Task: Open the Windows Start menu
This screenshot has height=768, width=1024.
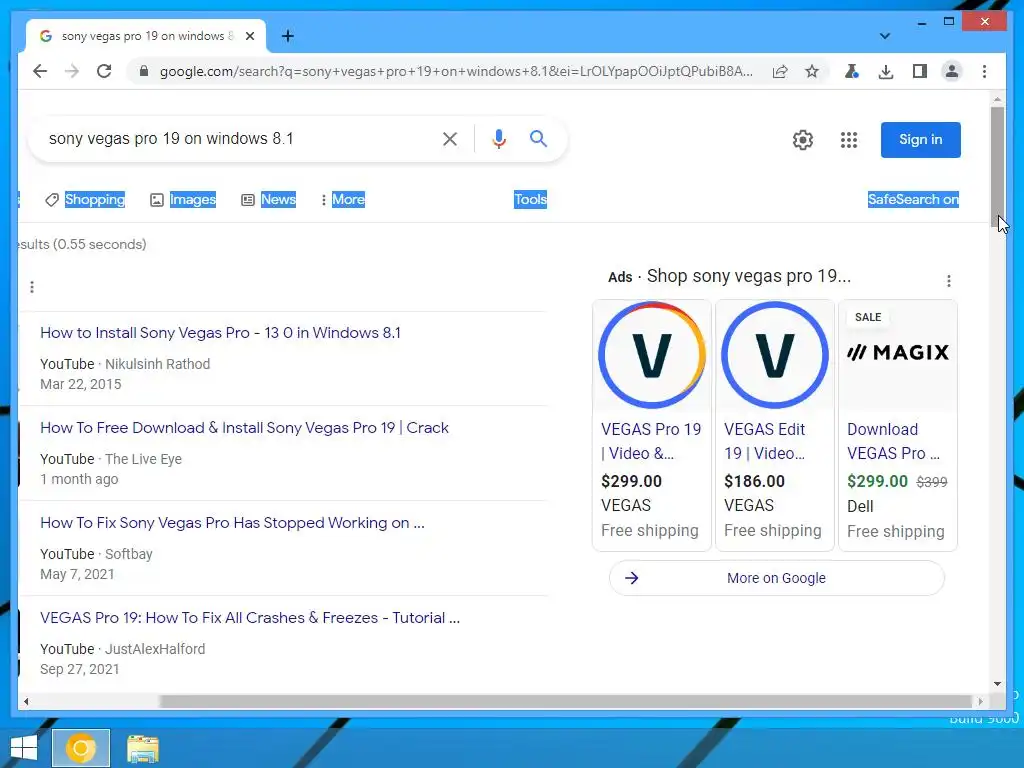Action: [24, 748]
